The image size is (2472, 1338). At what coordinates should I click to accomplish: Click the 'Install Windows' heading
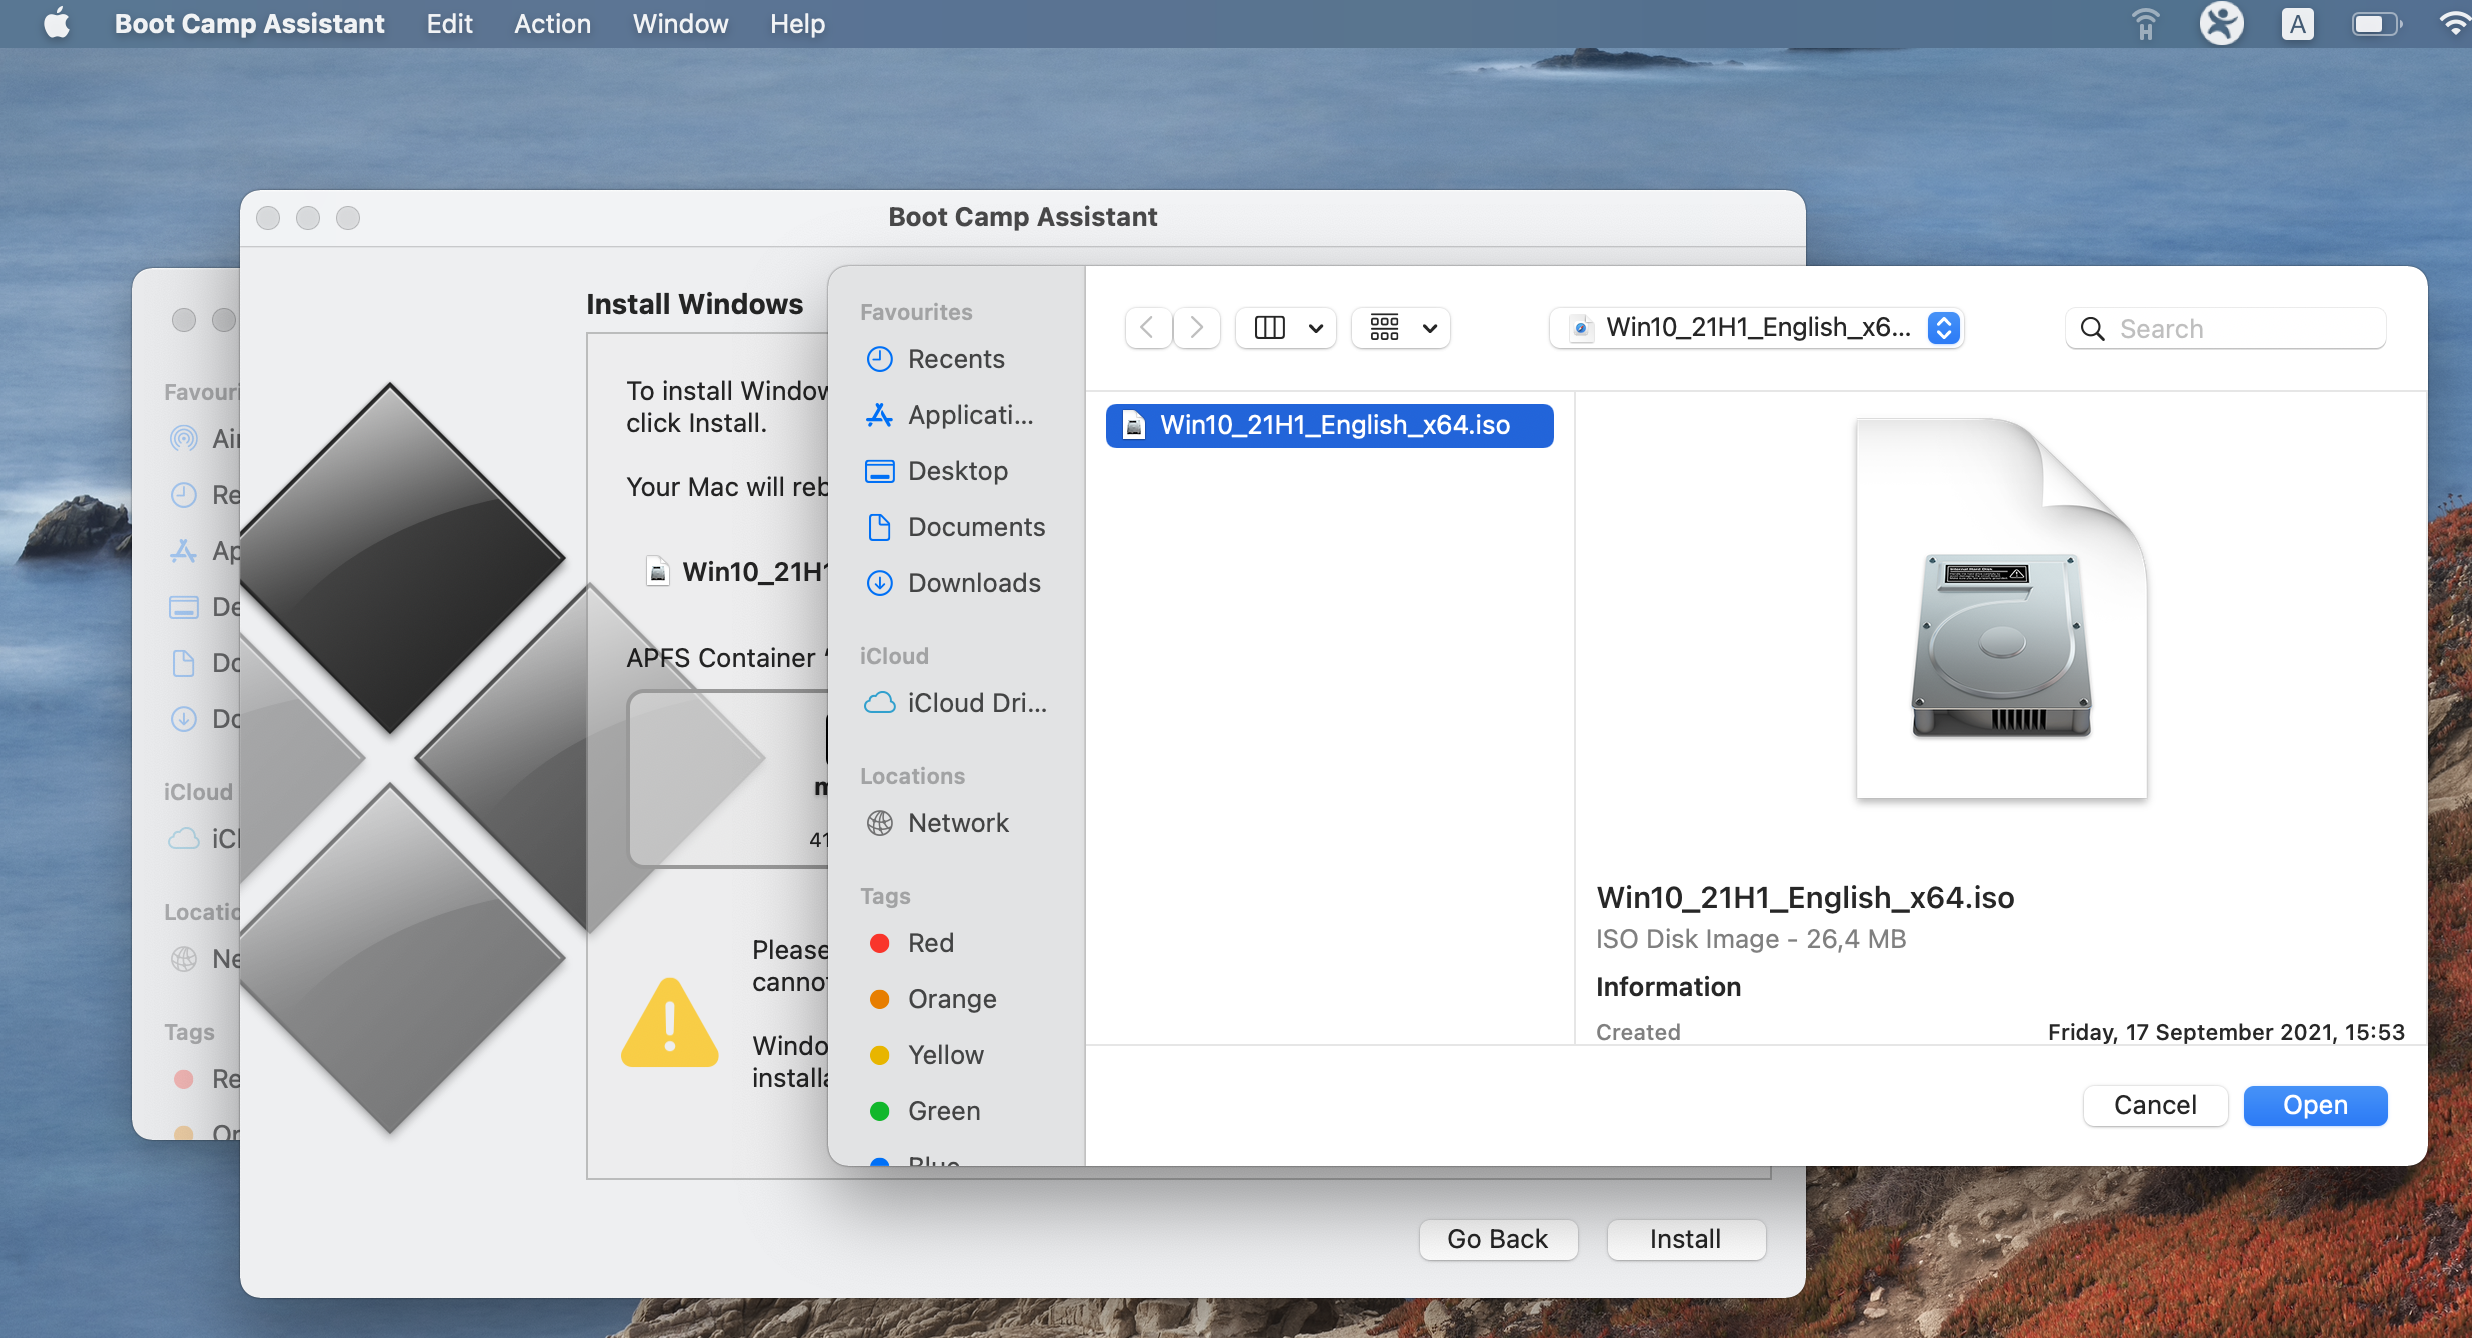(695, 304)
